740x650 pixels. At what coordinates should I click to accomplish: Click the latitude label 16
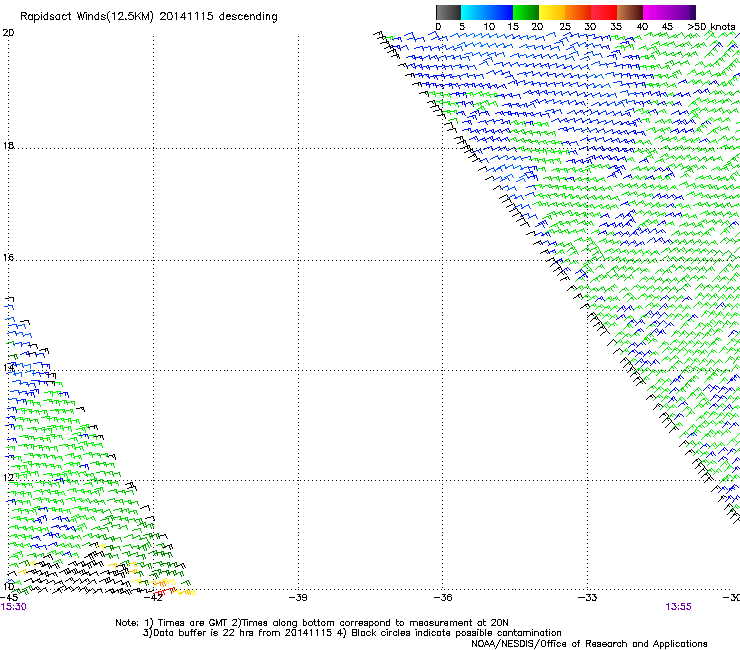pos(8,257)
